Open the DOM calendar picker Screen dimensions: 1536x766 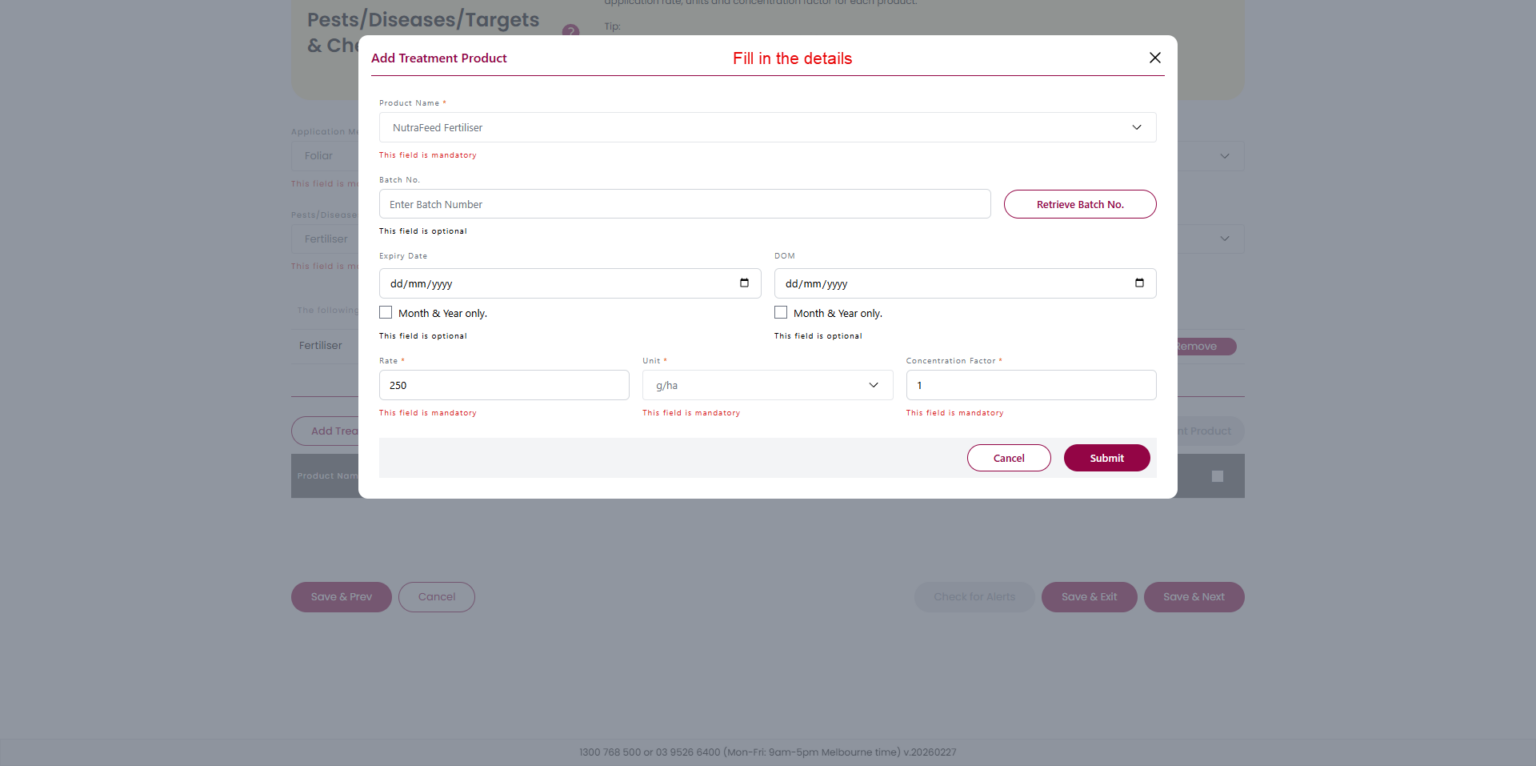pos(1139,283)
